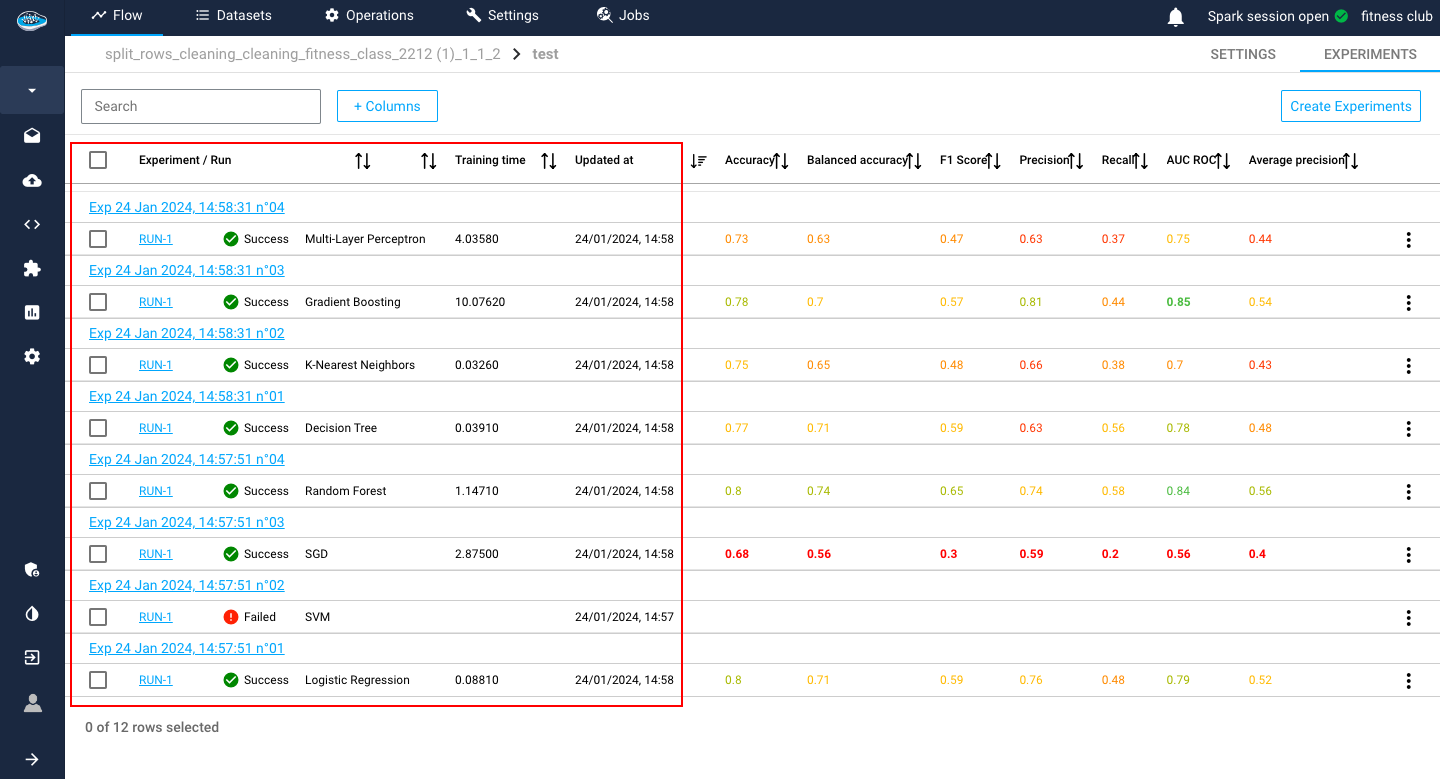Viewport: 1440px width, 779px height.
Task: Click into the Search input field
Action: (x=201, y=106)
